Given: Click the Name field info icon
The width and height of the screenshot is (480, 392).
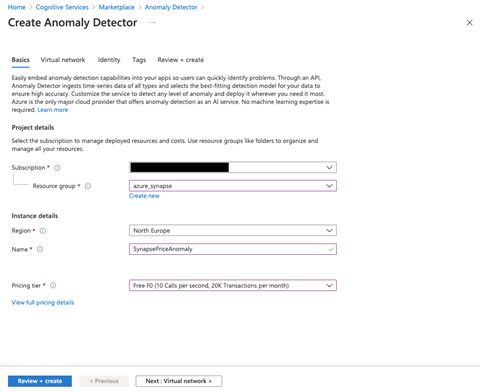Looking at the screenshot, I should (x=40, y=249).
